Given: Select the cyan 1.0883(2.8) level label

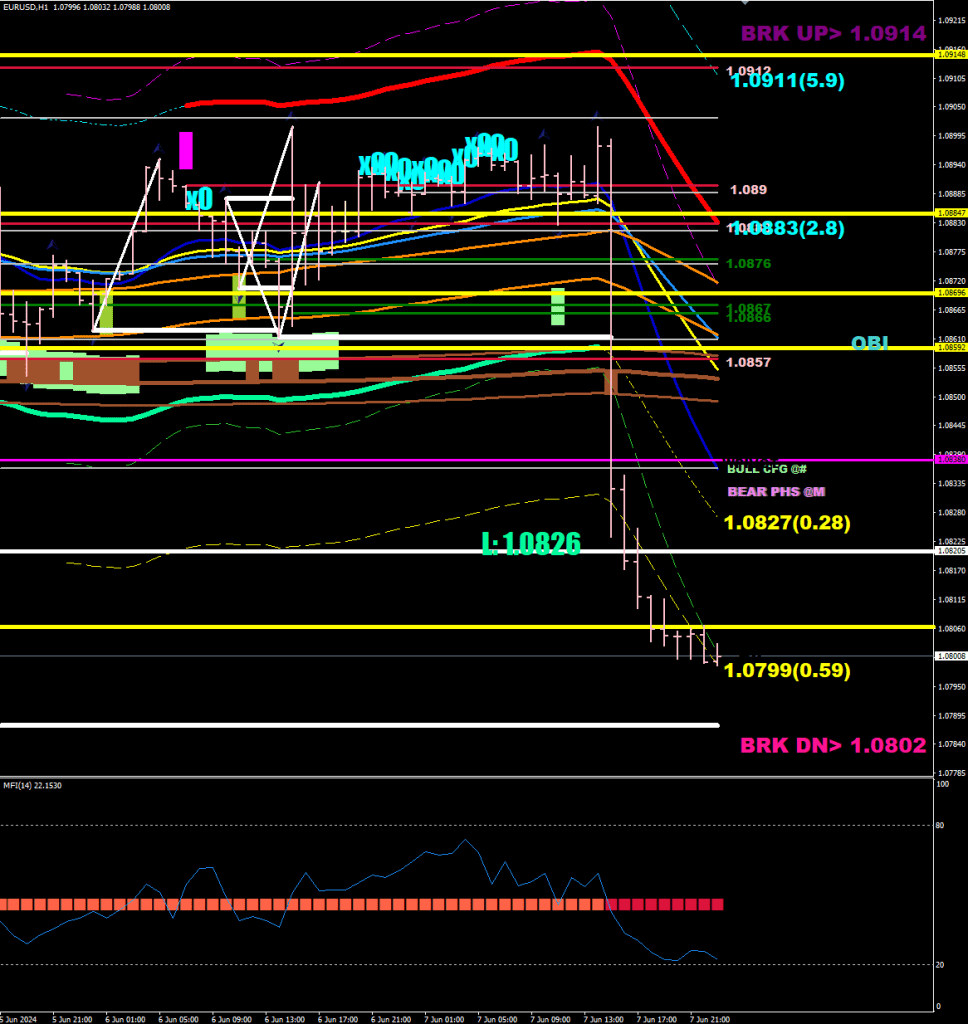Looking at the screenshot, I should [787, 229].
